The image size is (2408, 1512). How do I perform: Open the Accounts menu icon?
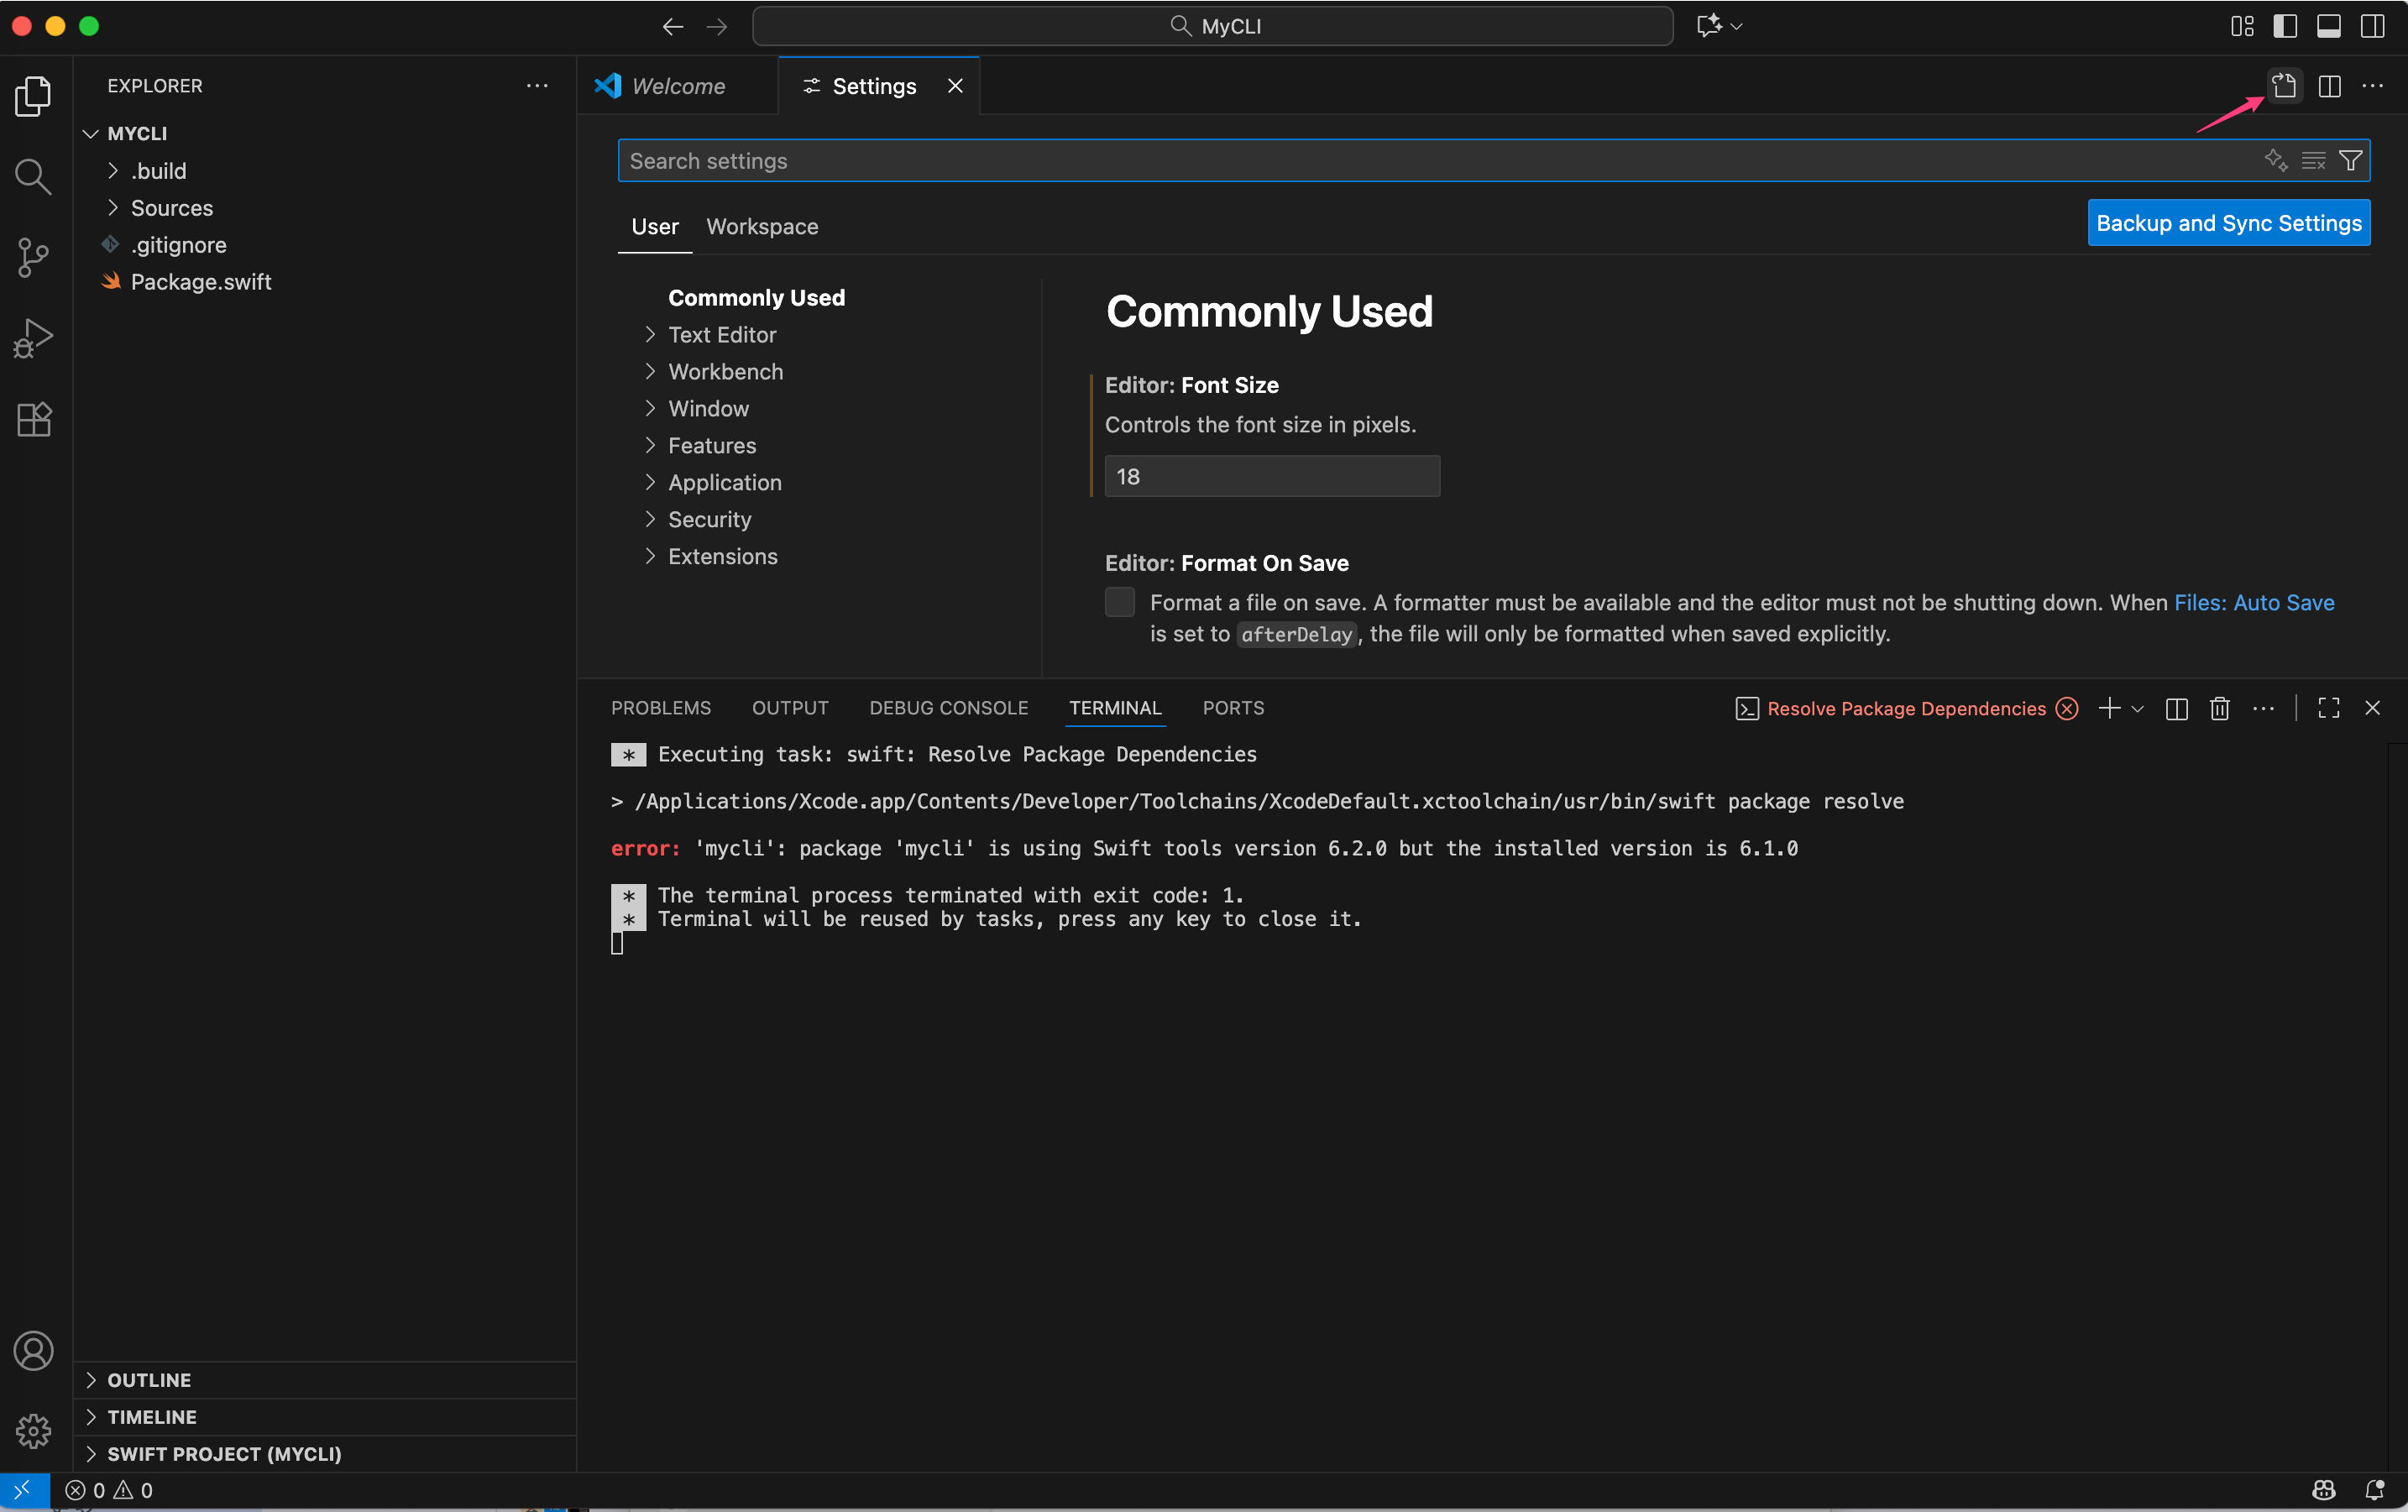pyautogui.click(x=33, y=1351)
